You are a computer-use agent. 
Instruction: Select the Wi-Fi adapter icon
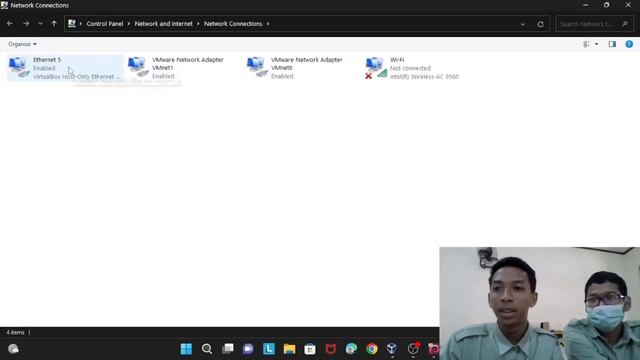point(376,68)
